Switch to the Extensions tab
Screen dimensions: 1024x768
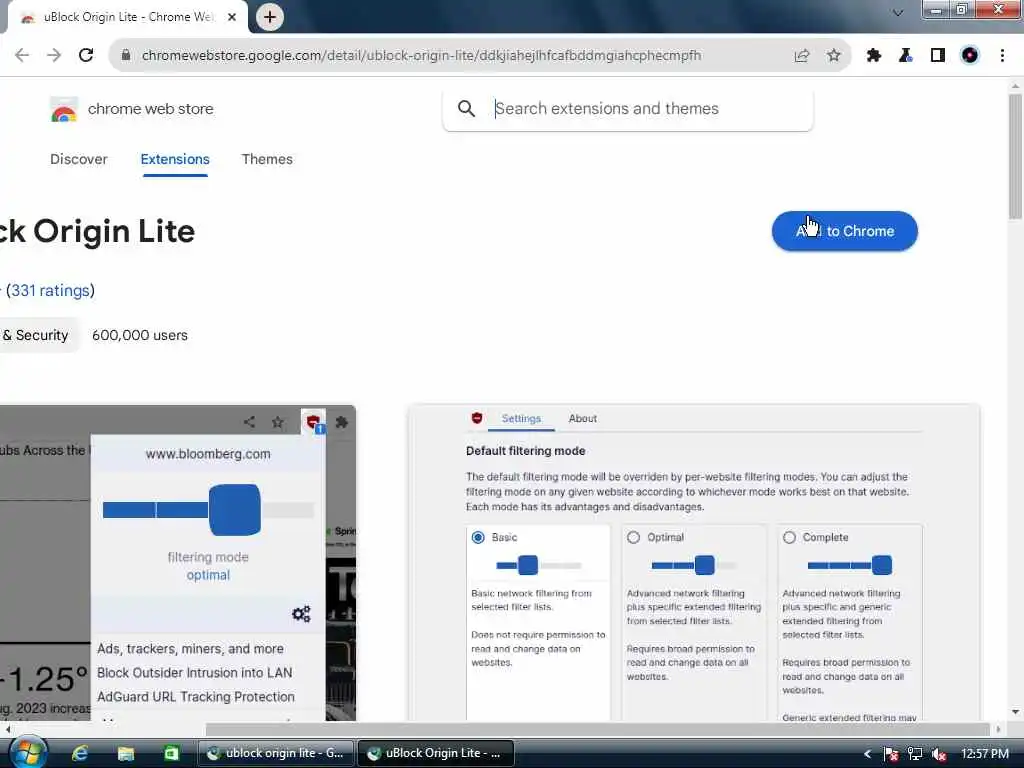click(x=175, y=159)
